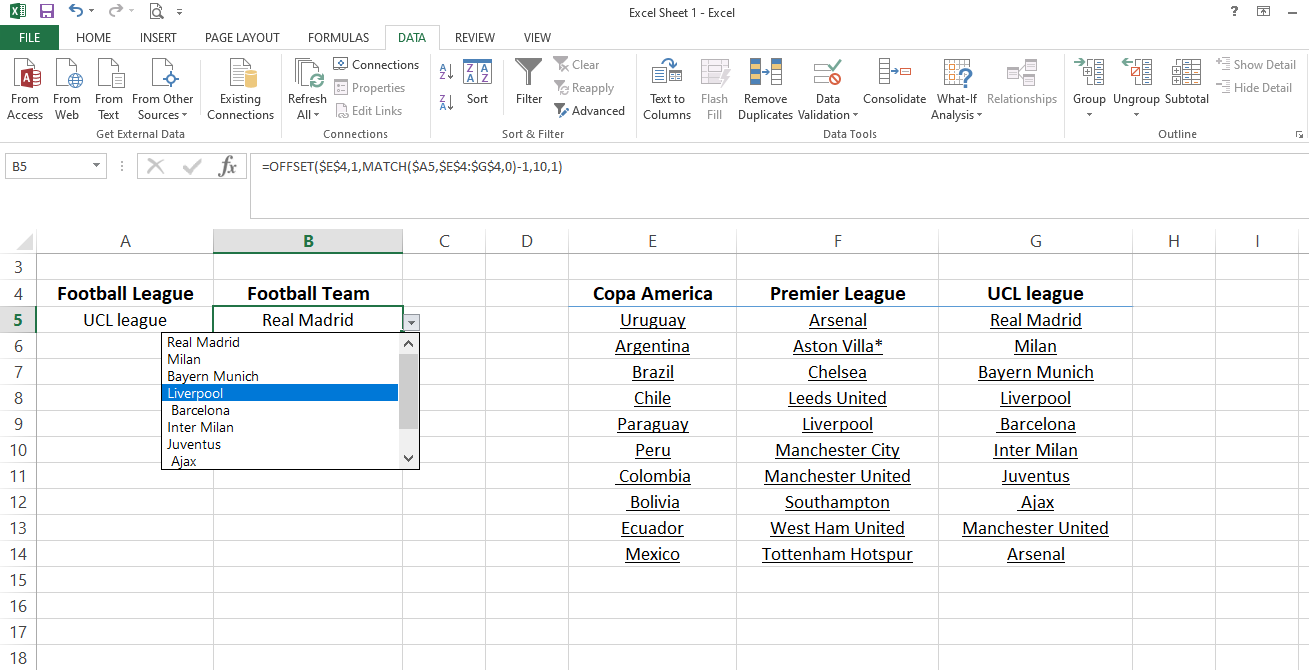Choose Liverpool from the dropdown list

[195, 393]
